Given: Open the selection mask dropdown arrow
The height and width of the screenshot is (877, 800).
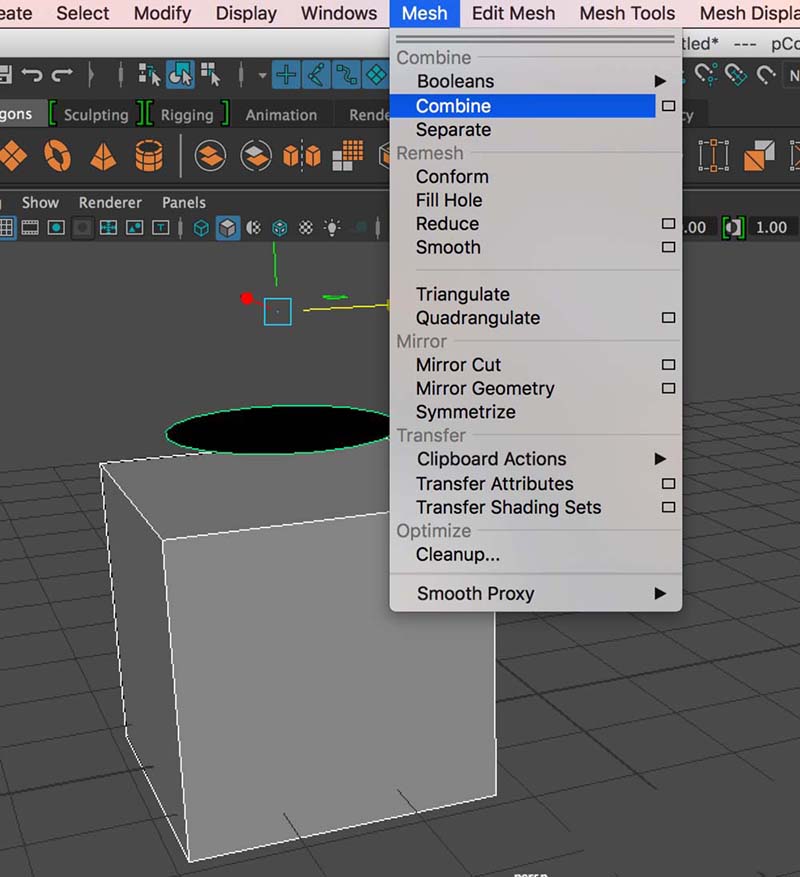Looking at the screenshot, I should point(262,75).
